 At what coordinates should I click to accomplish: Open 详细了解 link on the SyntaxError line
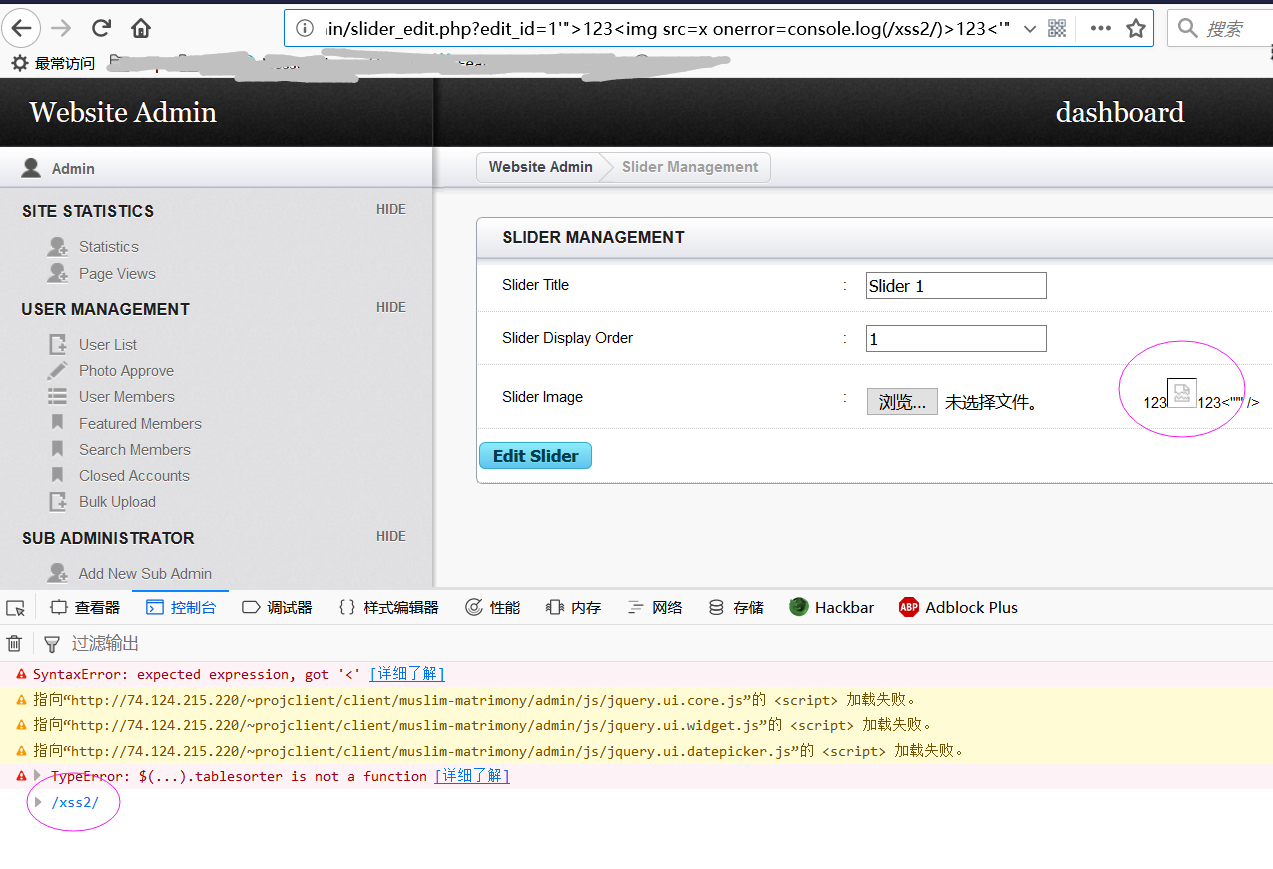407,674
